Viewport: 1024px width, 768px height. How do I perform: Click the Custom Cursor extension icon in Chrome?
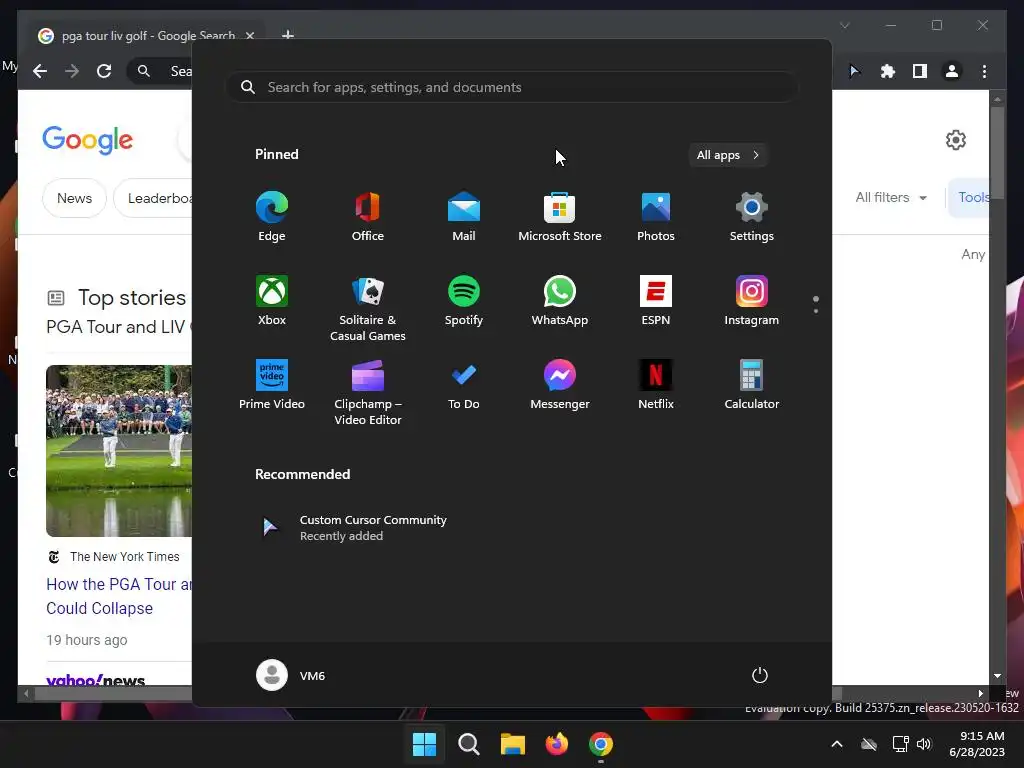click(x=855, y=71)
